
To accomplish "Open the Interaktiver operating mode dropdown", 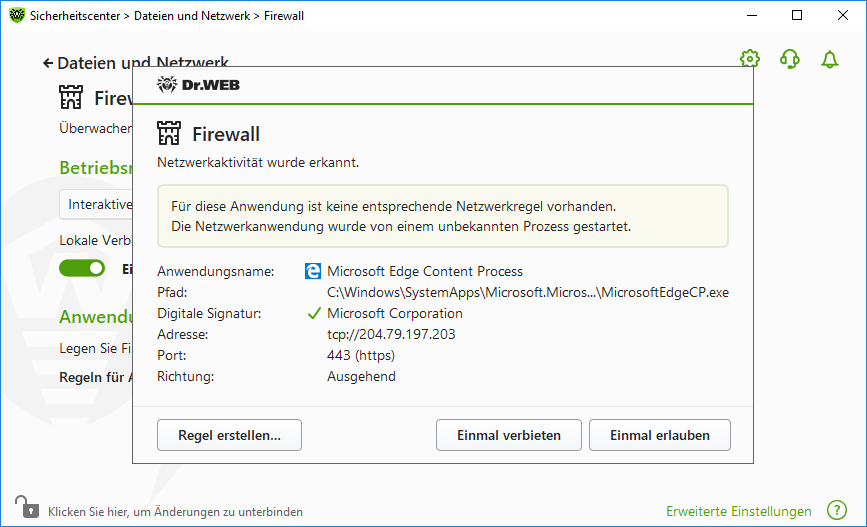I will coord(97,204).
